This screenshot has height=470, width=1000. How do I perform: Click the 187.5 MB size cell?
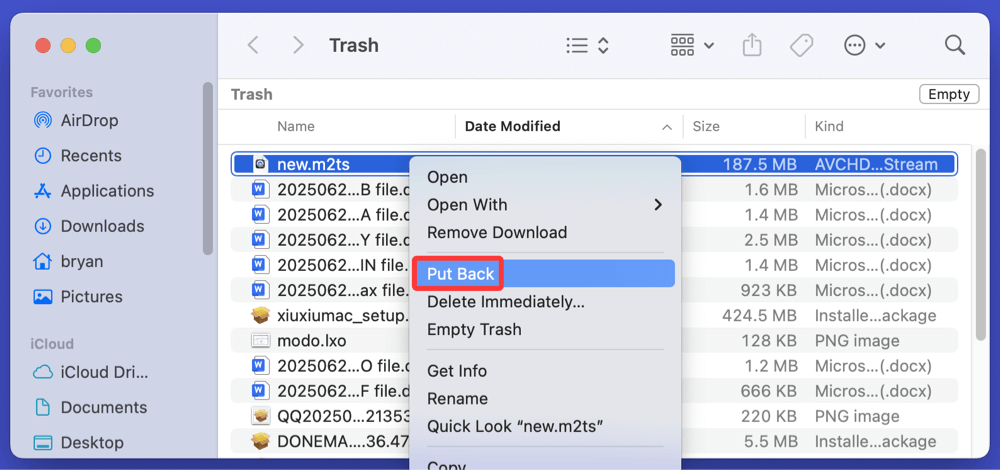coord(760,165)
